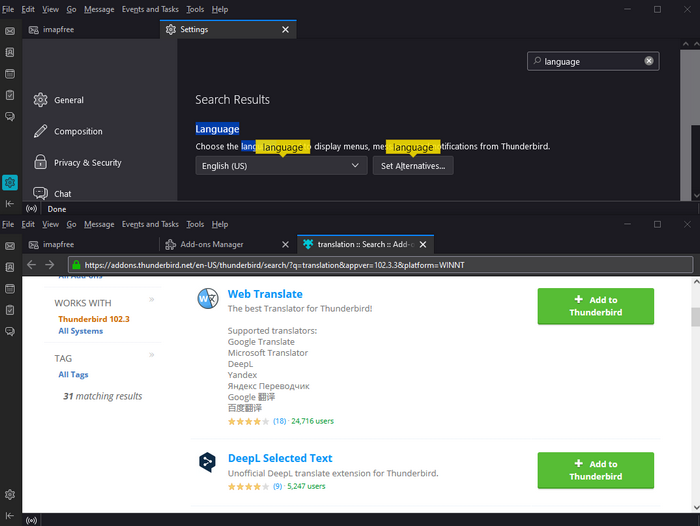Image resolution: width=700 pixels, height=526 pixels.
Task: Click Go menu in upper window
Action: click(x=71, y=9)
